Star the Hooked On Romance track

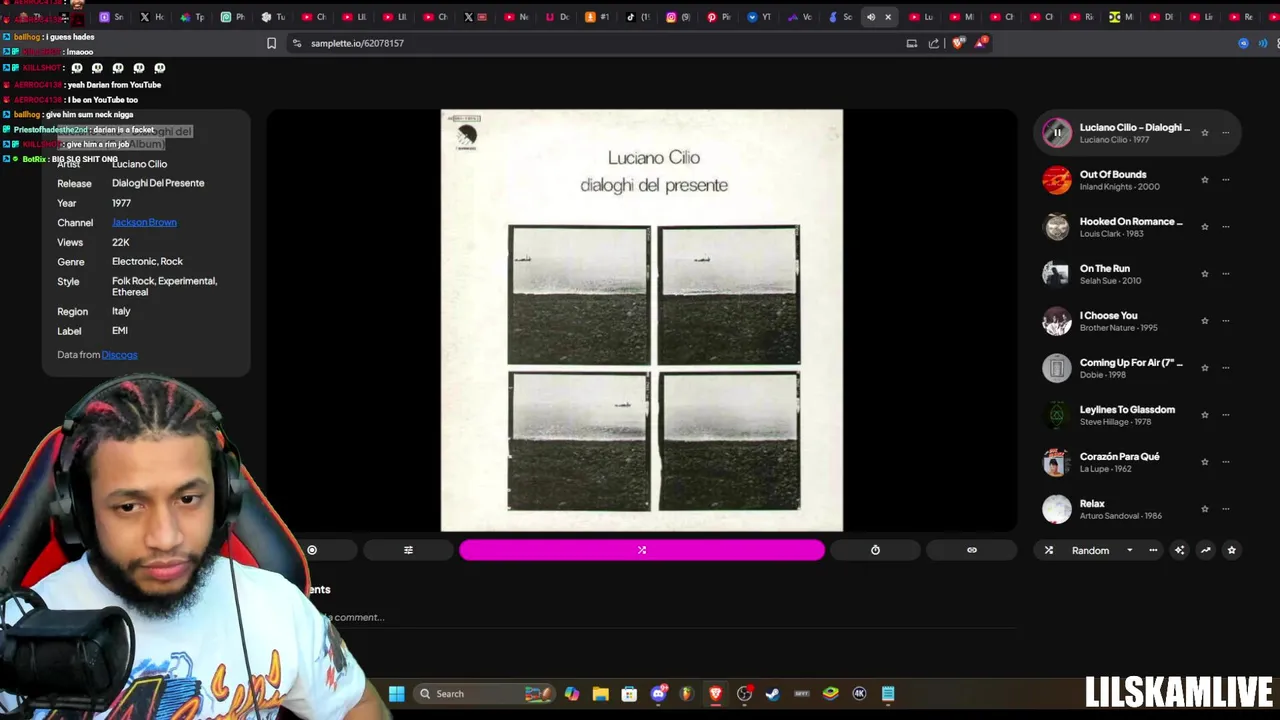point(1205,227)
